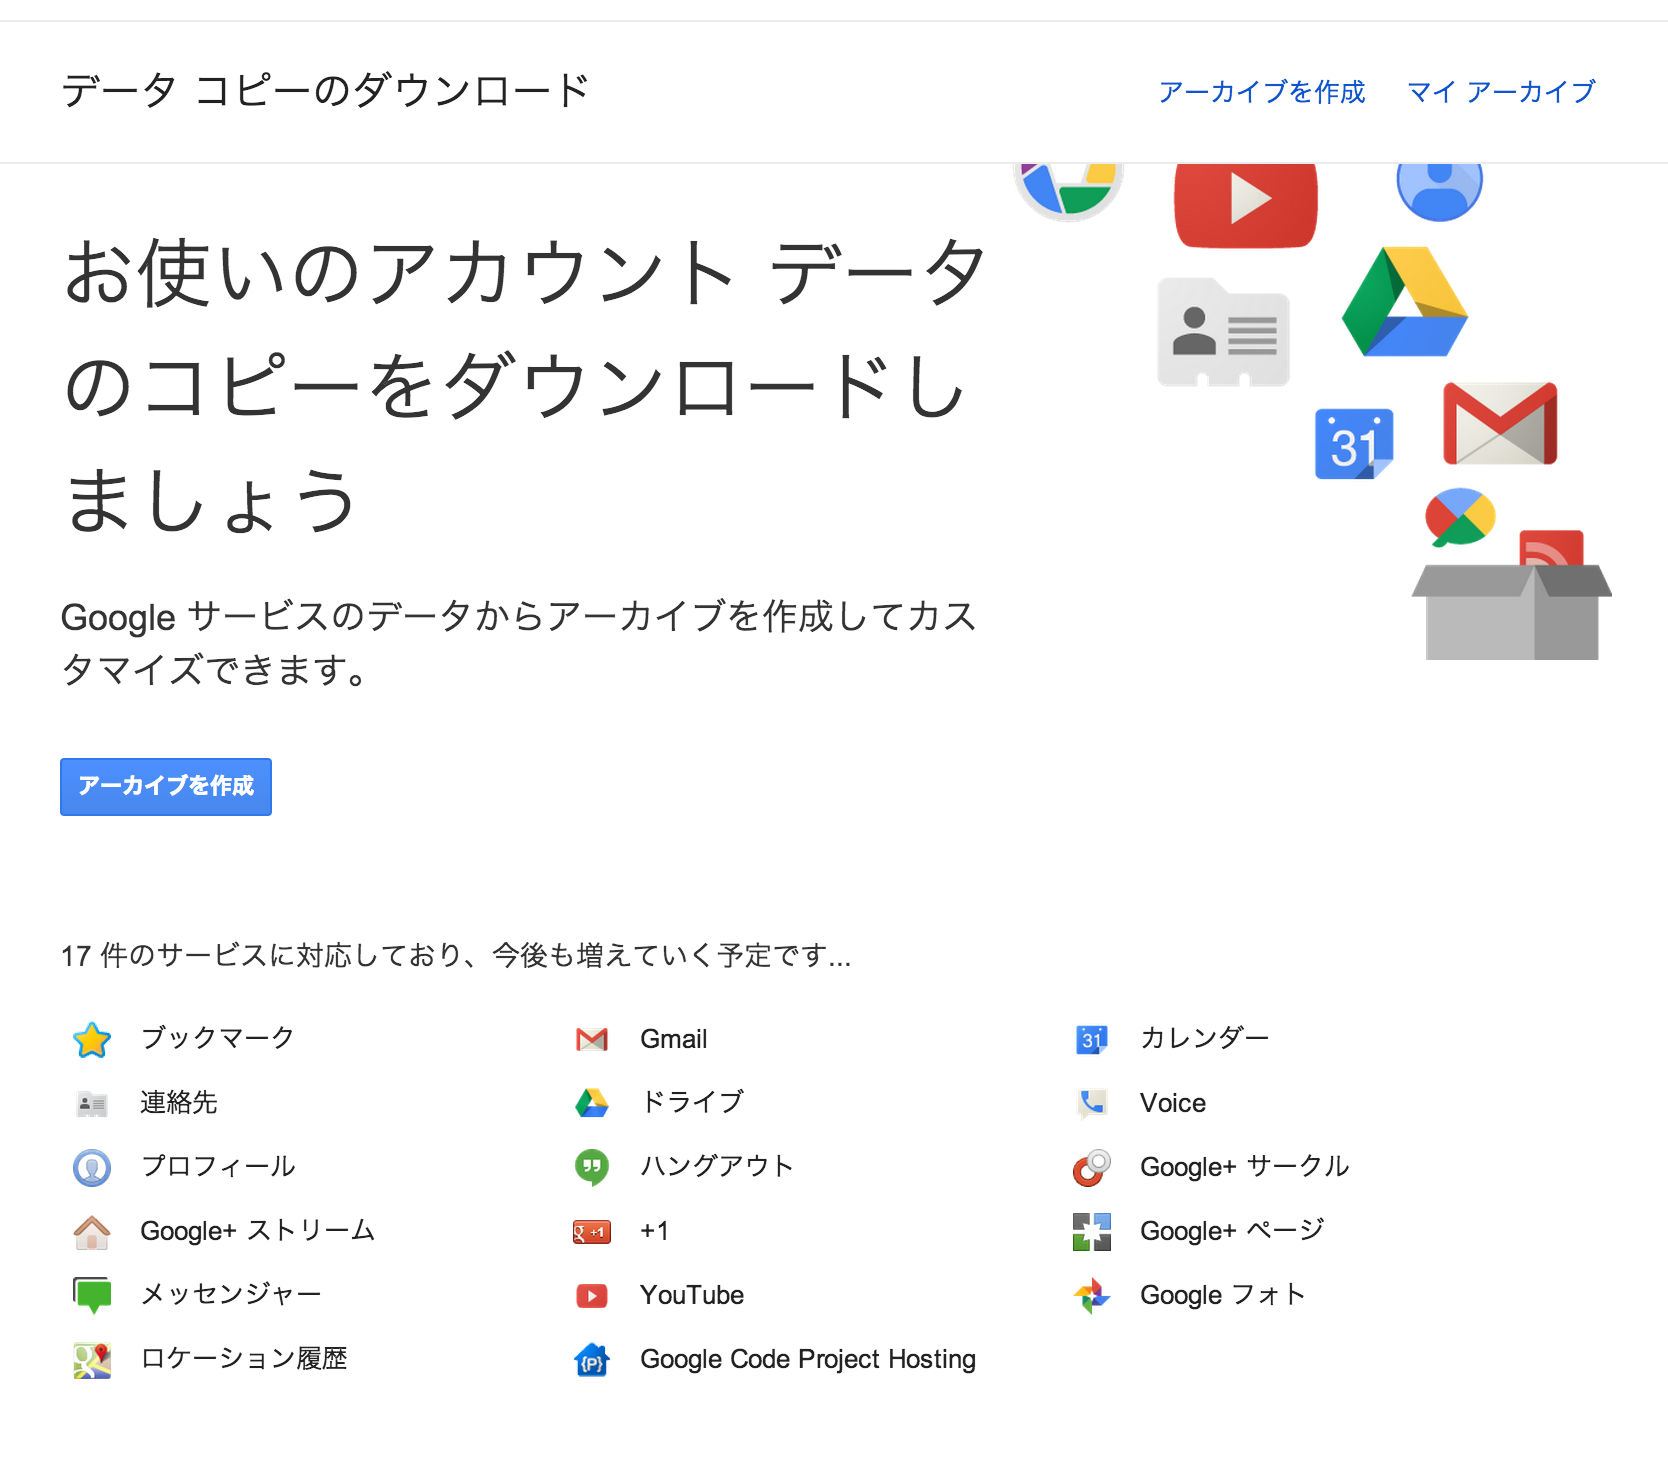Viewport: 1668px width, 1466px height.
Task: Click the メッセンジャー service label
Action: coord(231,1294)
